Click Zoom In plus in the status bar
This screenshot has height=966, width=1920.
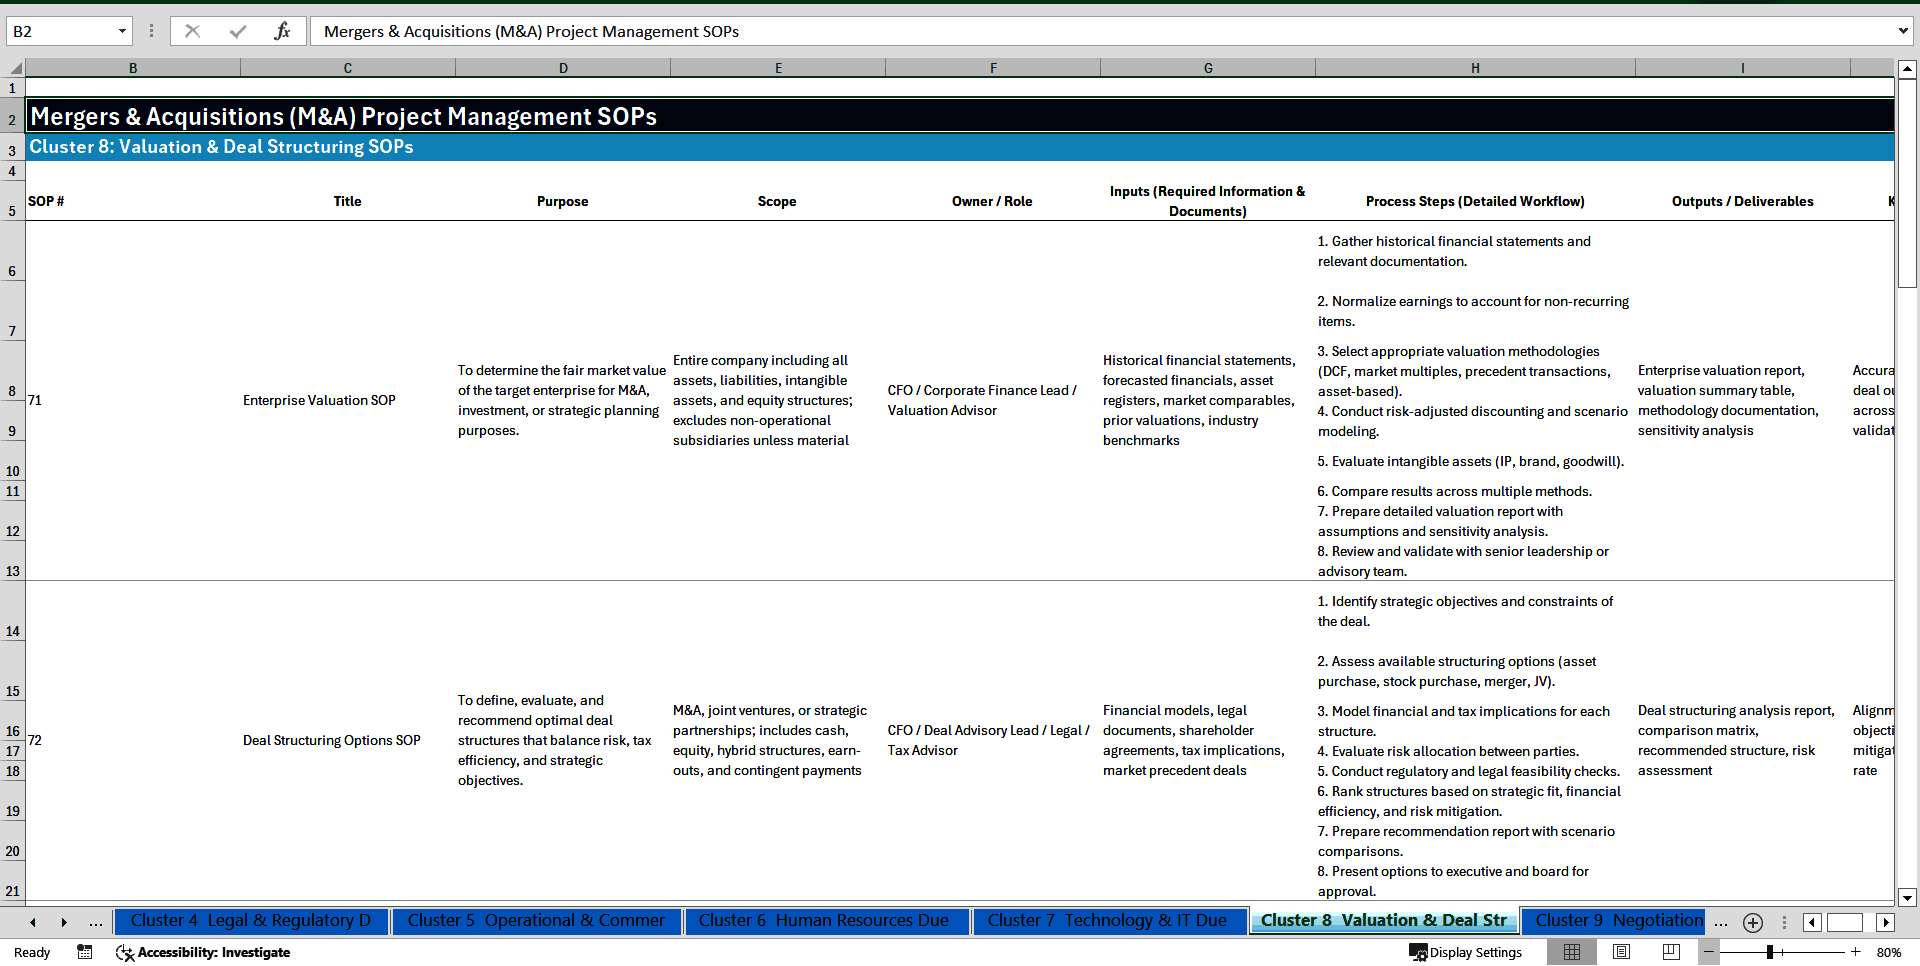tap(1856, 952)
